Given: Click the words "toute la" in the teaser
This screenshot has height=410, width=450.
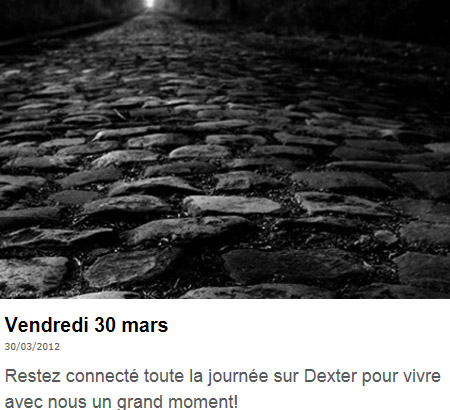Looking at the screenshot, I should (x=173, y=376).
